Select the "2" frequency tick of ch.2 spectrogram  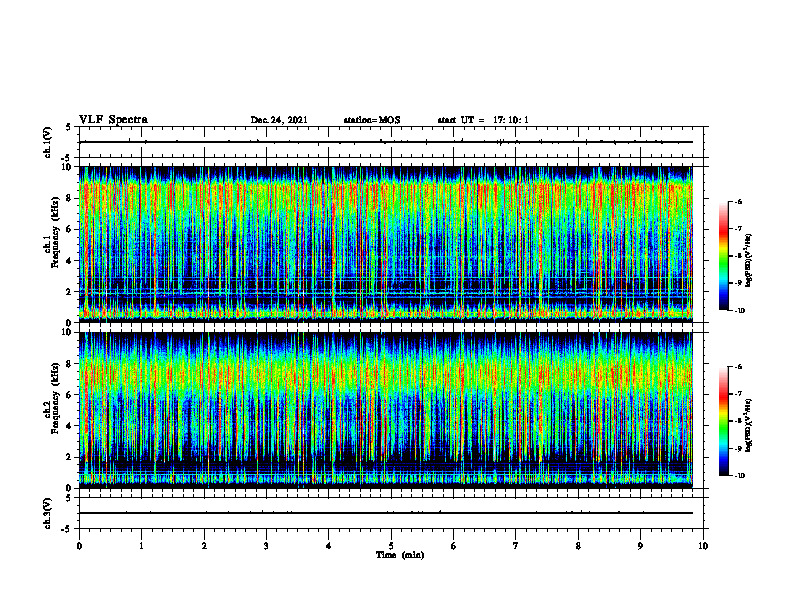pyautogui.click(x=70, y=457)
